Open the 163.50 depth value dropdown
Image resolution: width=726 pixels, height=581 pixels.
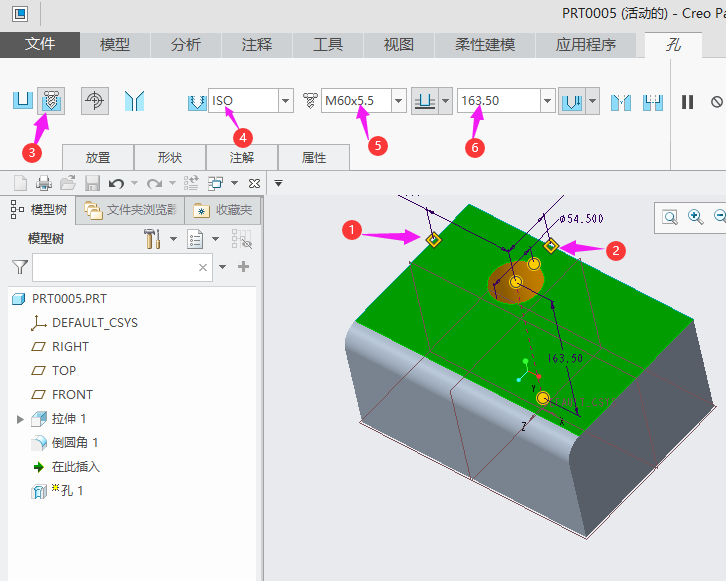click(x=547, y=100)
